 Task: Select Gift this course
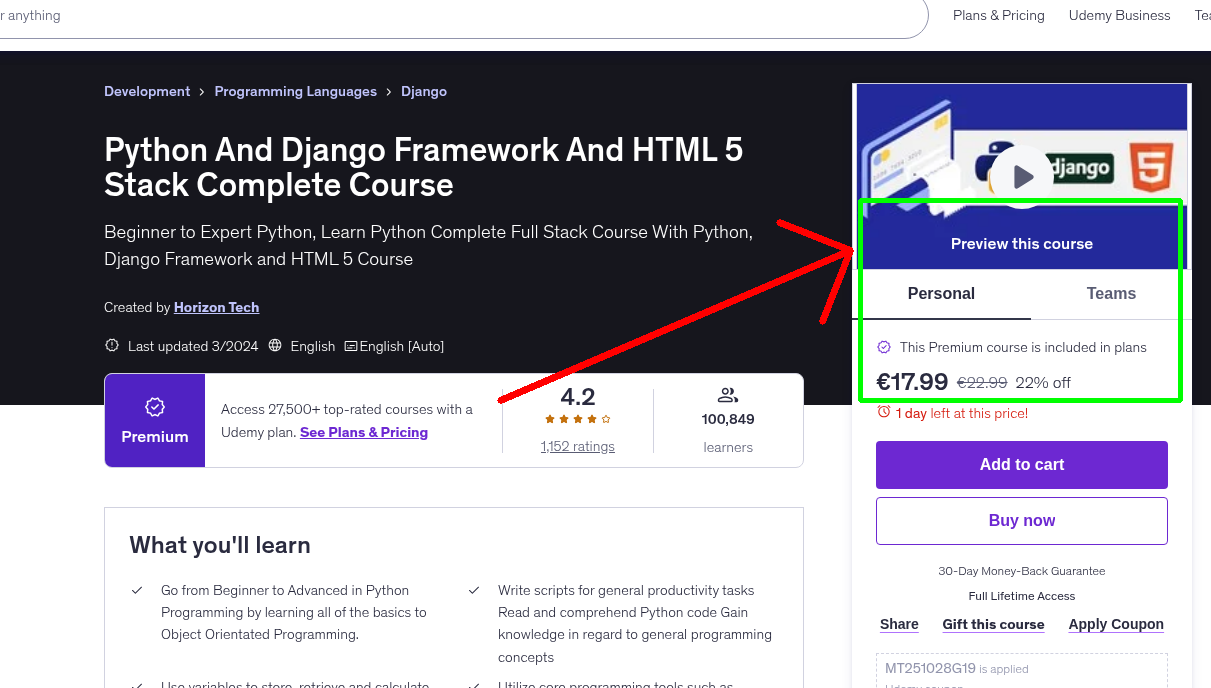(x=993, y=623)
